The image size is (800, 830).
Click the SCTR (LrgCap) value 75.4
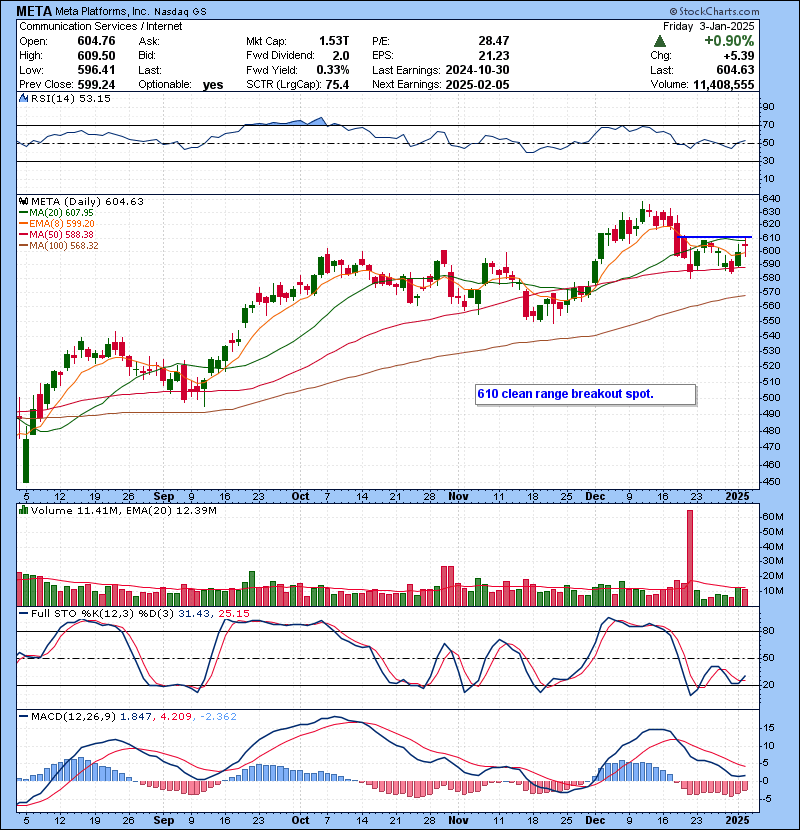click(x=337, y=84)
